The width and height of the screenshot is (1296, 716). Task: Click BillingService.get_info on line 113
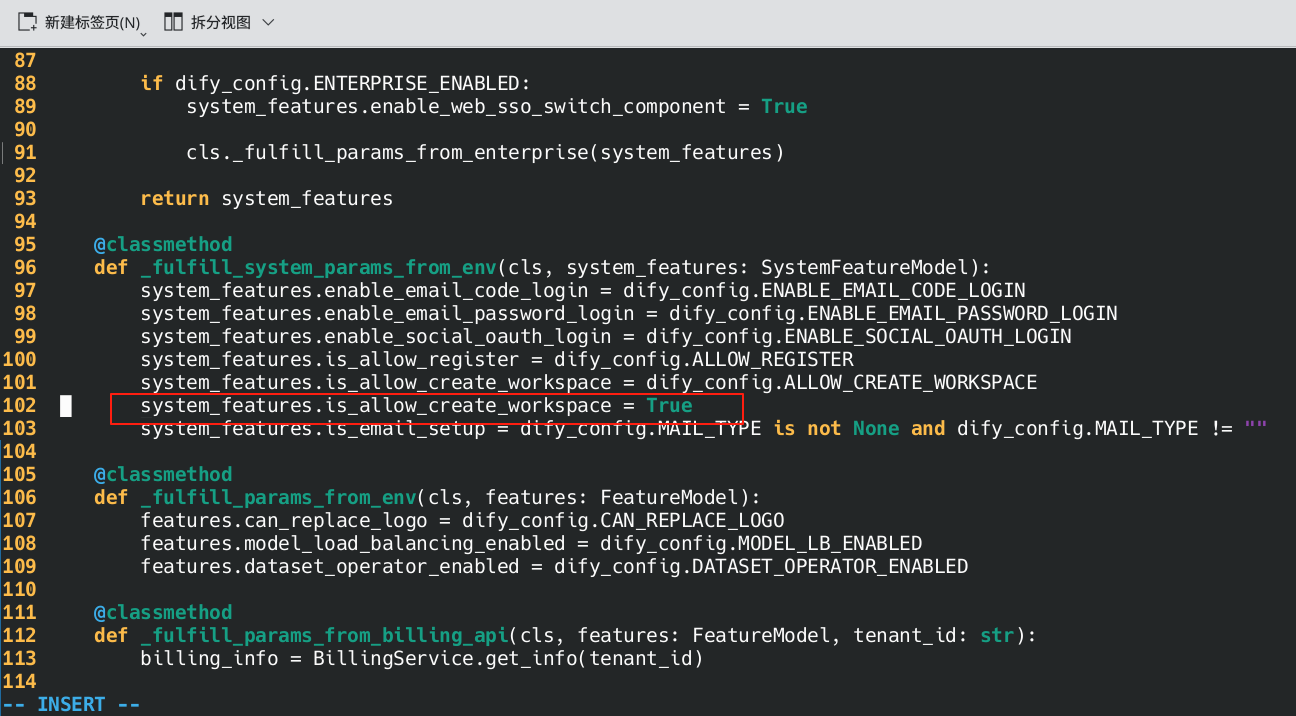pos(449,658)
